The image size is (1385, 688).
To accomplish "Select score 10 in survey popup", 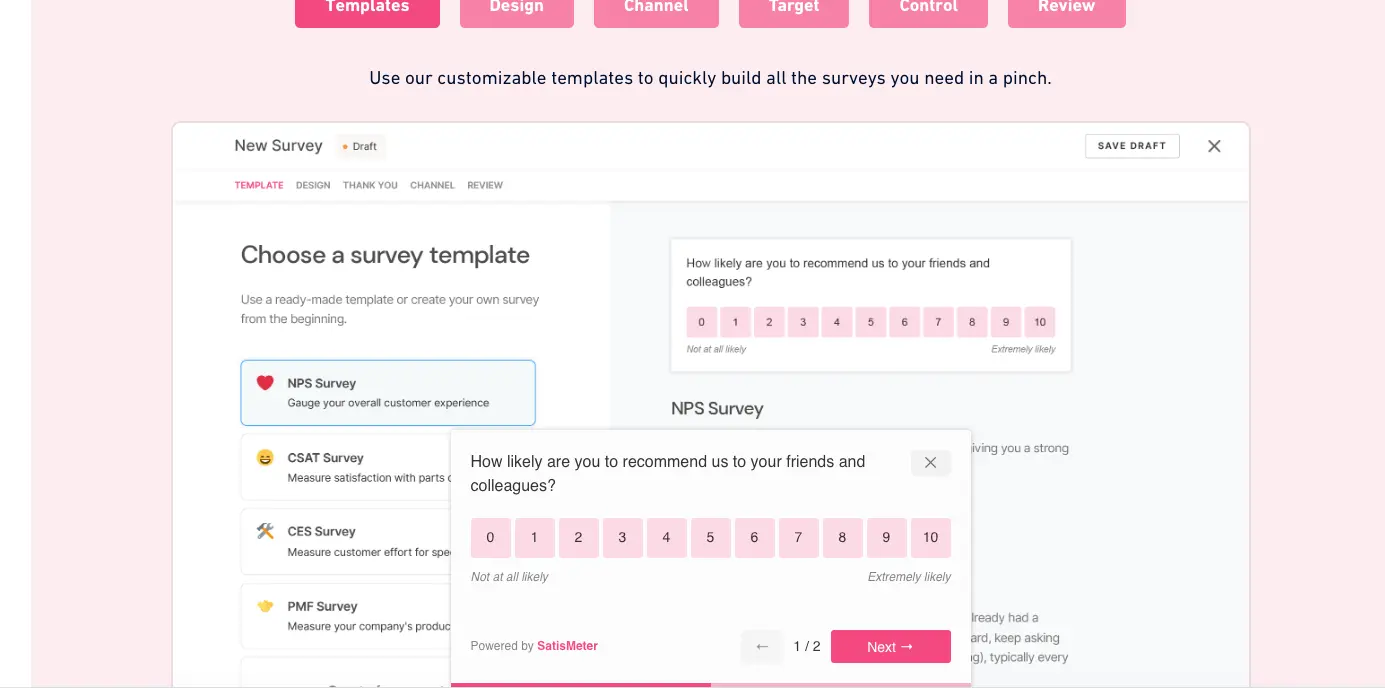I will 930,538.
